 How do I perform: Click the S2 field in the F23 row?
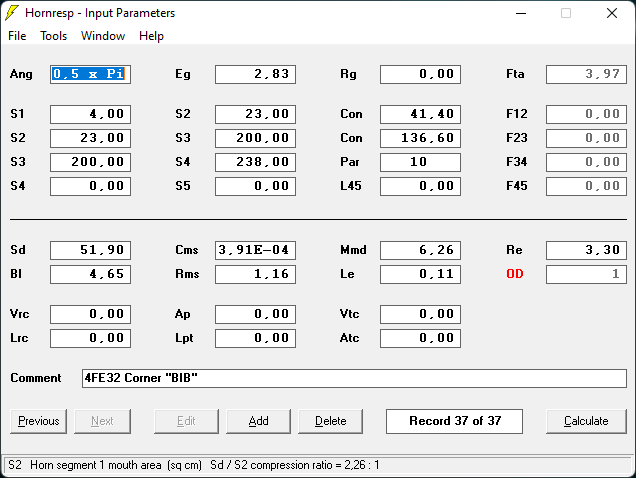tap(90, 138)
